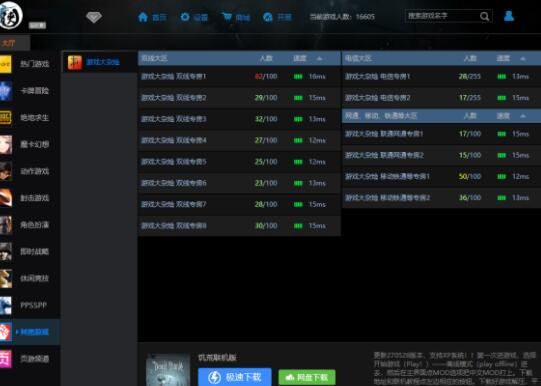Click the green 网盘下载 button

pyautogui.click(x=307, y=377)
